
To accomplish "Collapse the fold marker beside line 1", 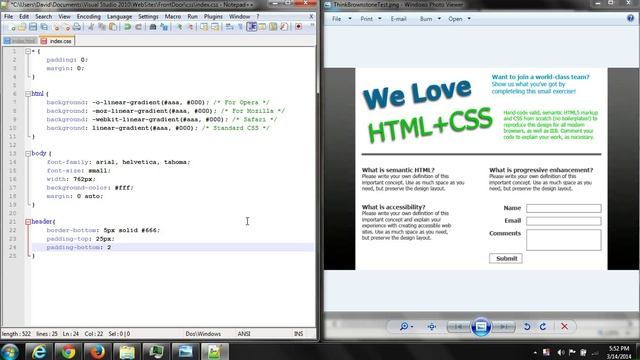I will tap(28, 51).
